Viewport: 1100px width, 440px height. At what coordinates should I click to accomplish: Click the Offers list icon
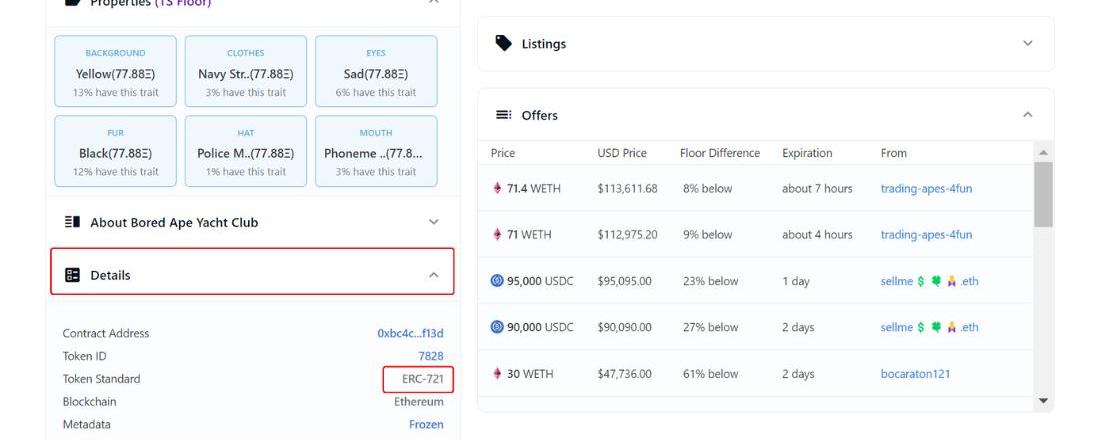pos(504,115)
